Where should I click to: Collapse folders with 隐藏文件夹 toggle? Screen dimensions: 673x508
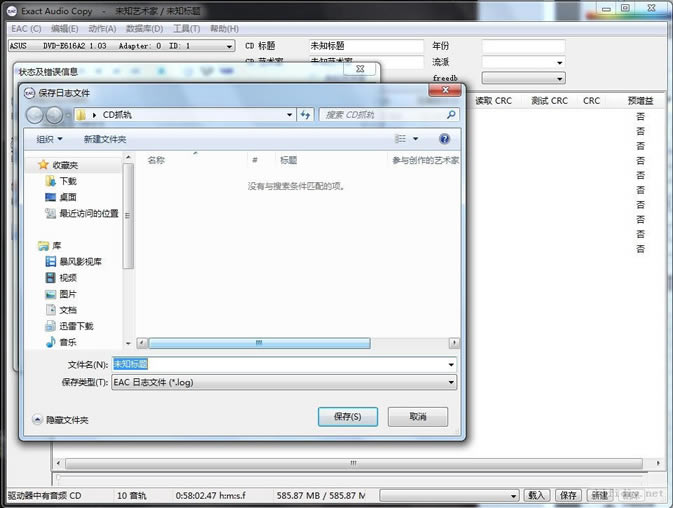61,420
